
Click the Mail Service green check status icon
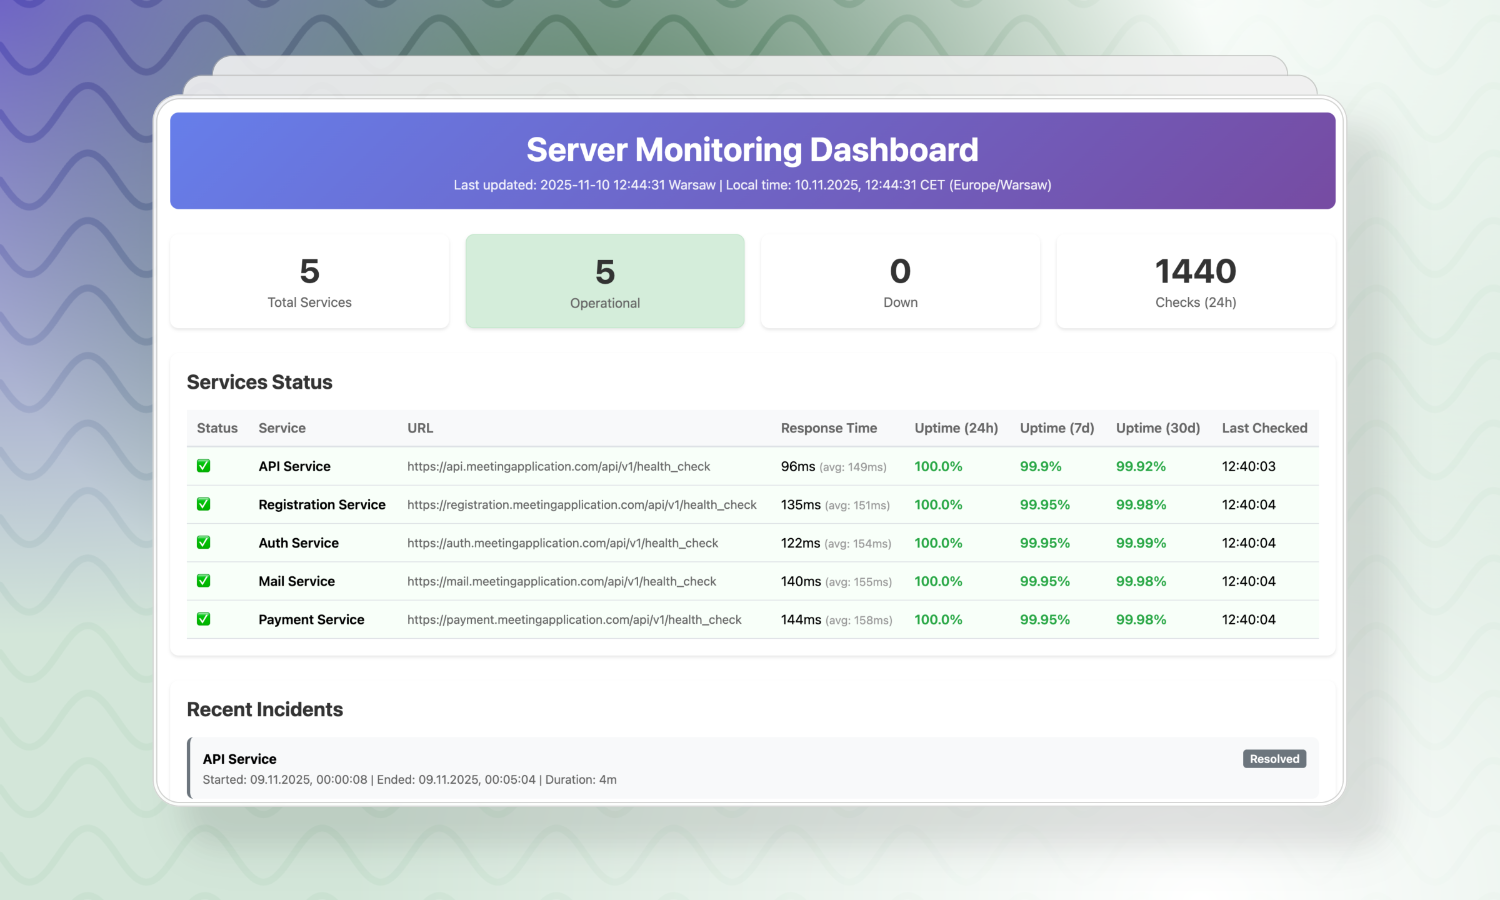tap(203, 581)
